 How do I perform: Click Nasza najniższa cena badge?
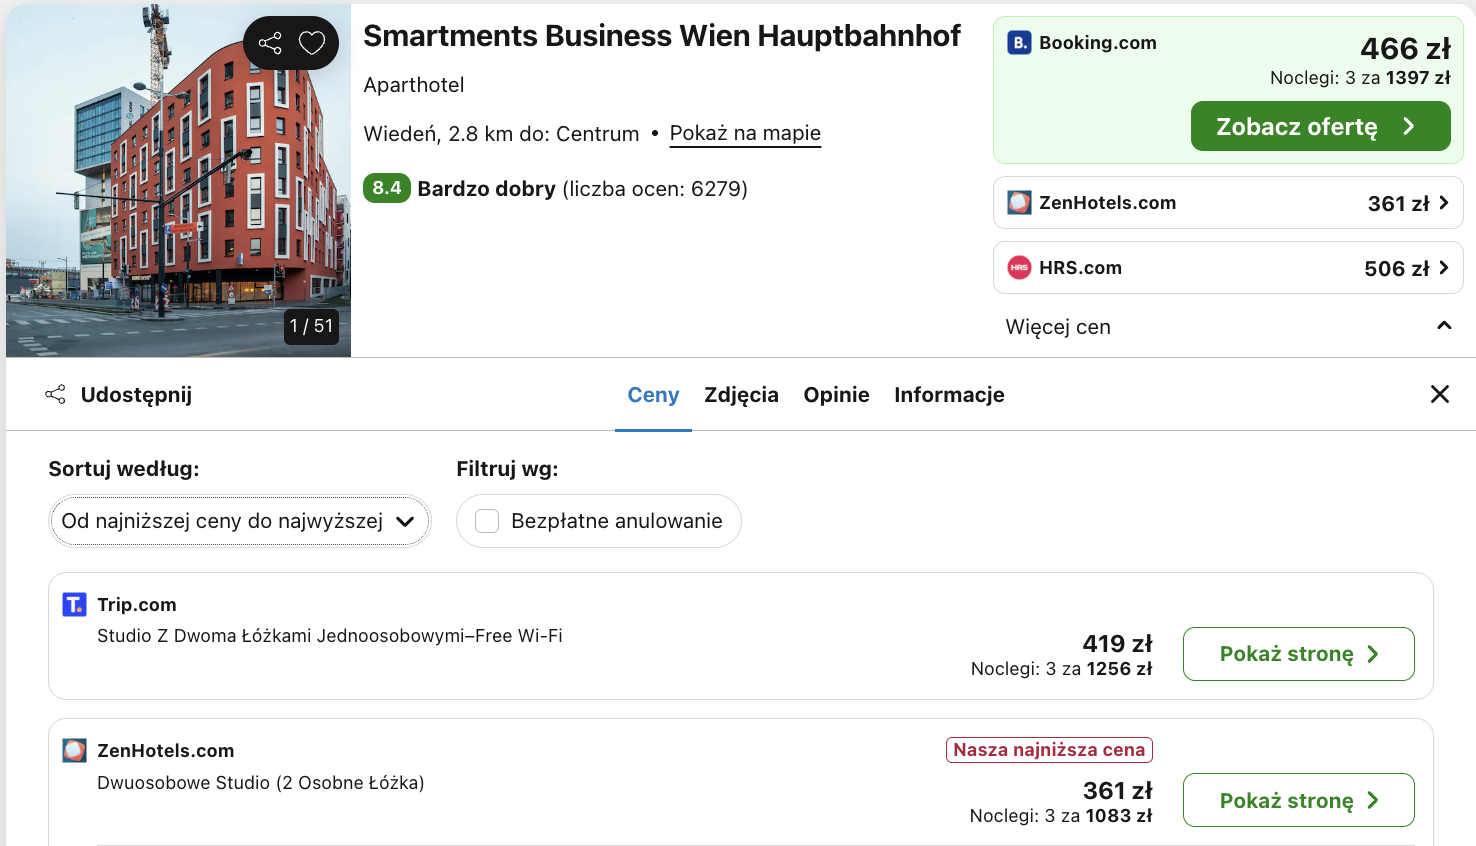[x=1049, y=750]
